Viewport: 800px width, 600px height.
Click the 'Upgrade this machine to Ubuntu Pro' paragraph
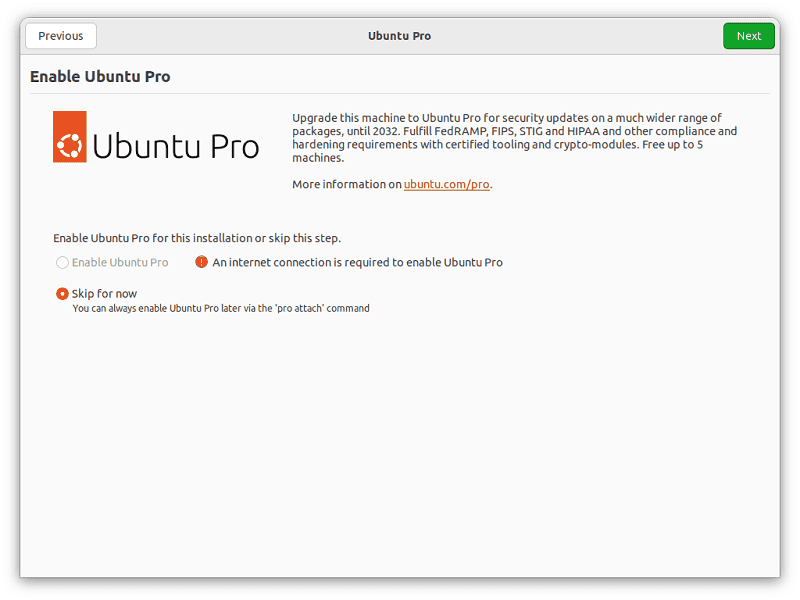[x=514, y=138]
